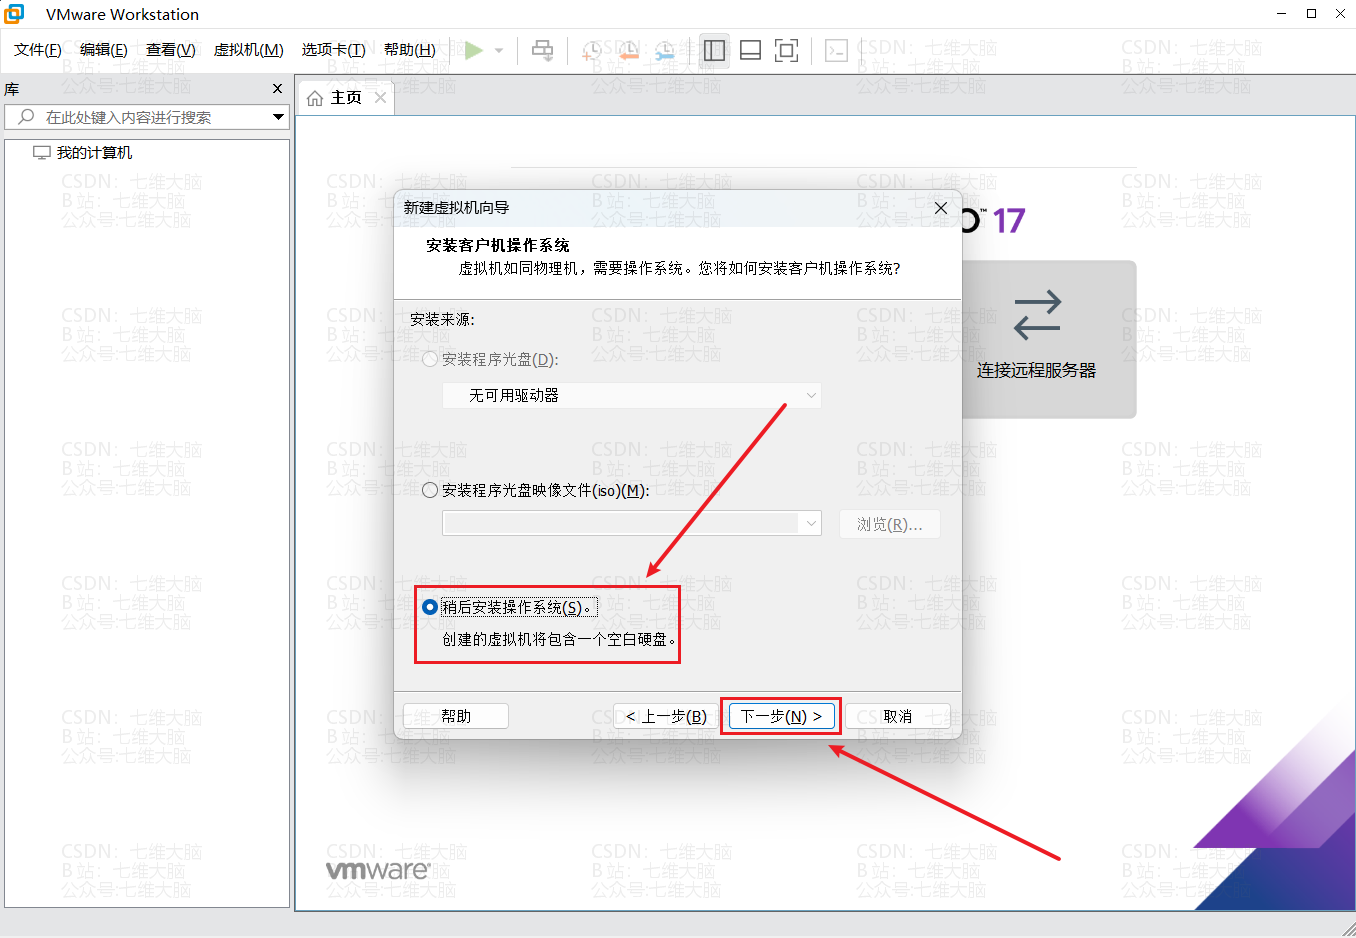1356x938 pixels.
Task: Click the 创建的虚拟机将包含一个空白硬盘 description text
Action: 560,639
